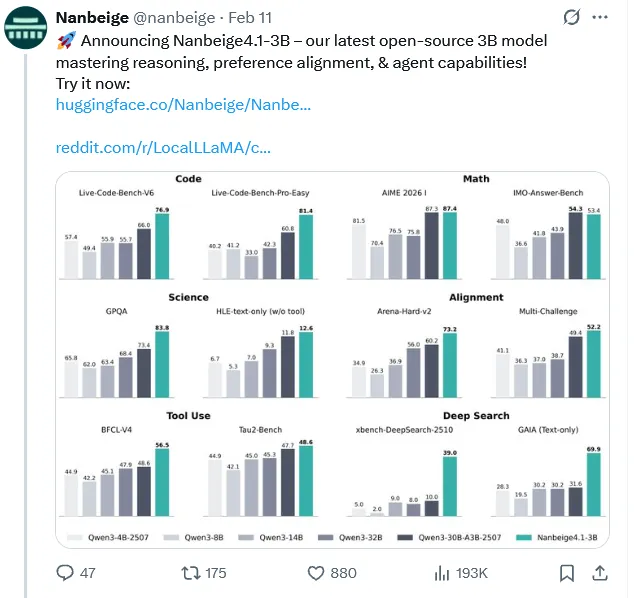Click the views analytics bar icon
Image resolution: width=634 pixels, height=598 pixels.
(x=441, y=573)
